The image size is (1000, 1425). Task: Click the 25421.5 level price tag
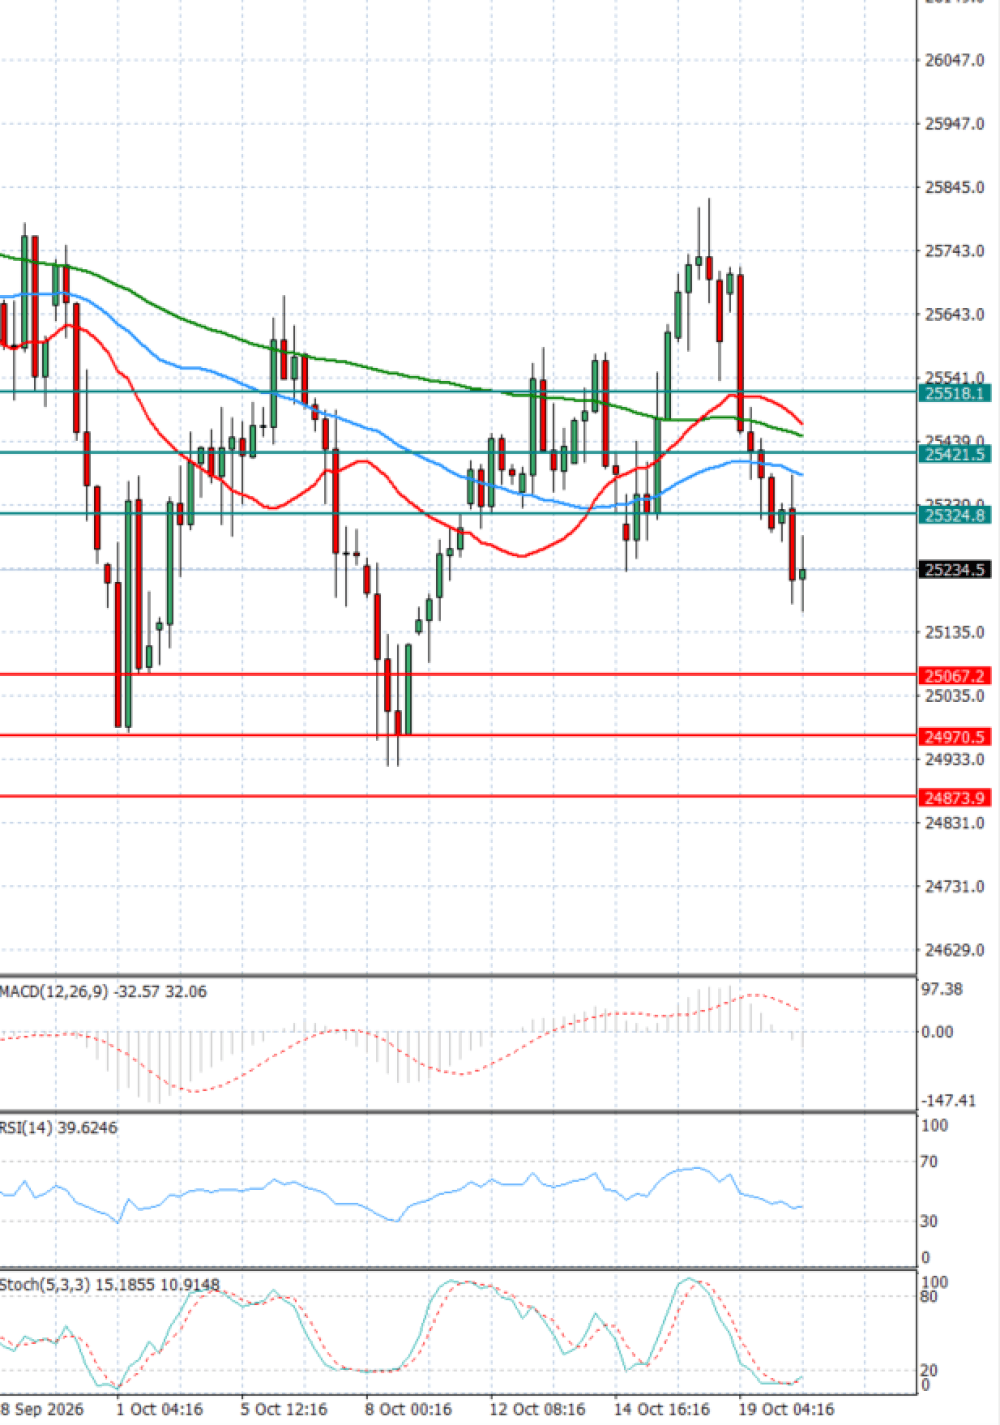coord(955,454)
